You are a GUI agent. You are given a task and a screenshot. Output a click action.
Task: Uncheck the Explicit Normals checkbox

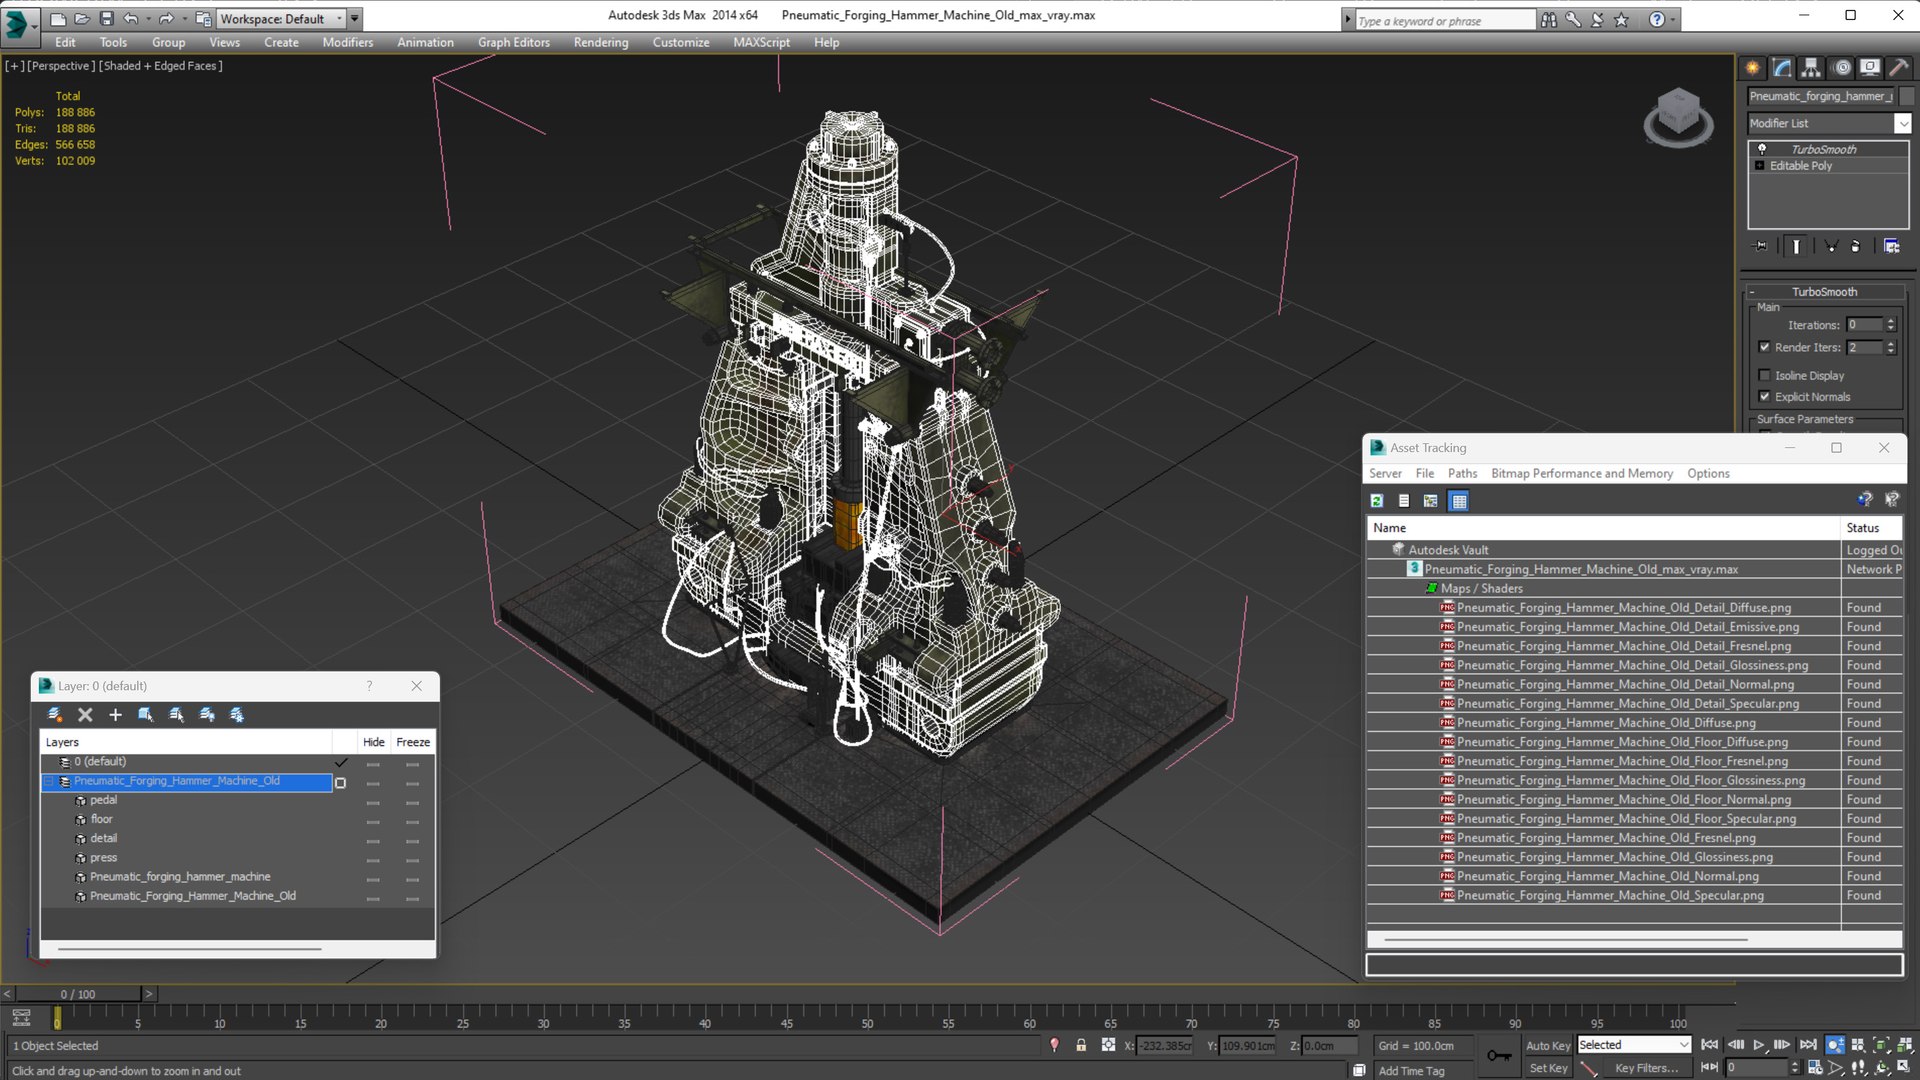[x=1765, y=397]
